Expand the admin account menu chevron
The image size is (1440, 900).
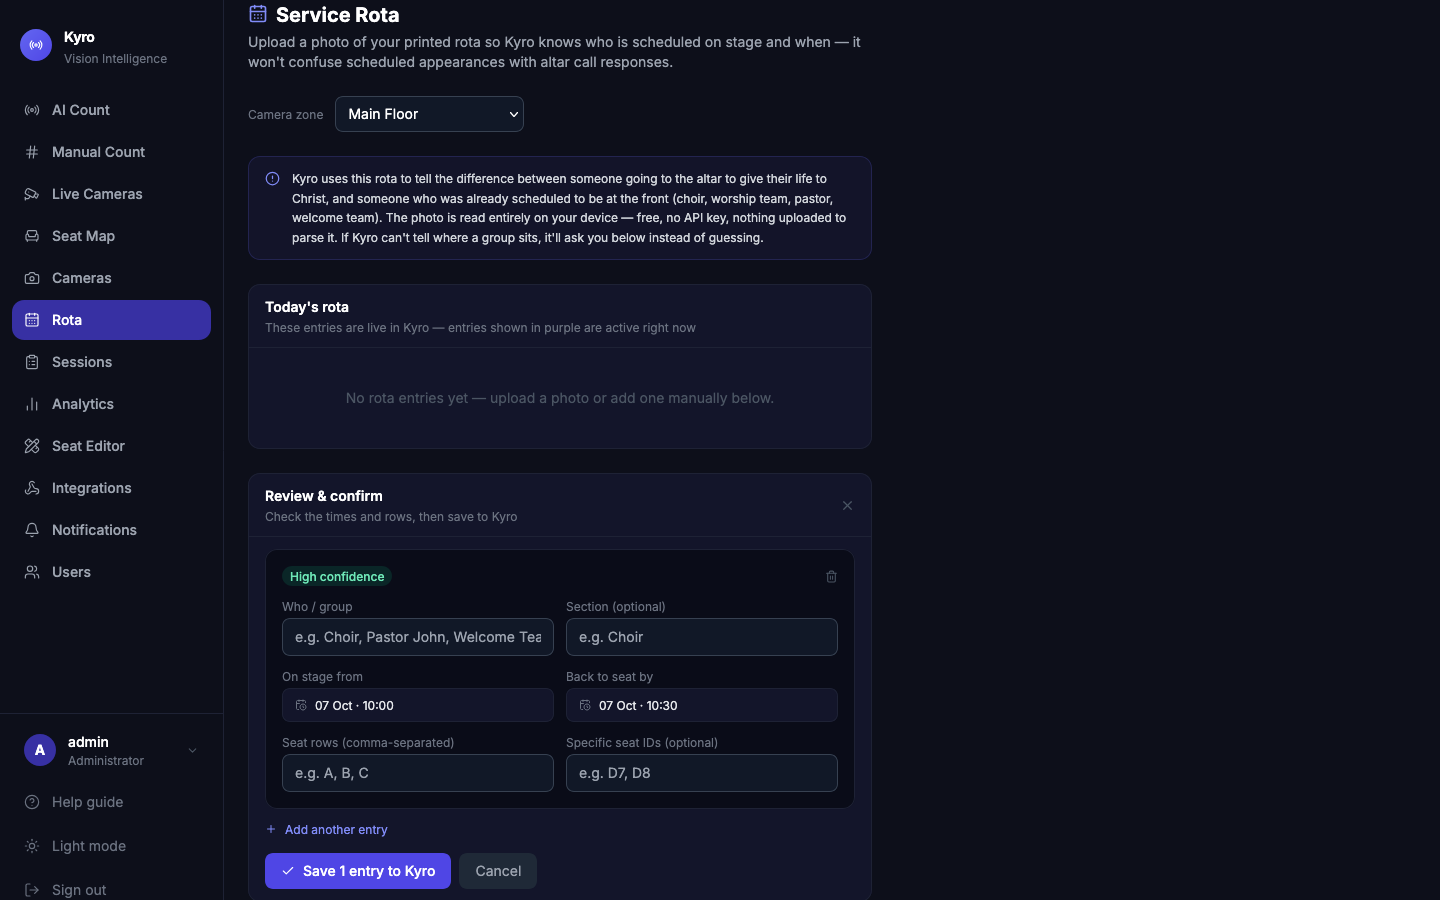click(192, 751)
